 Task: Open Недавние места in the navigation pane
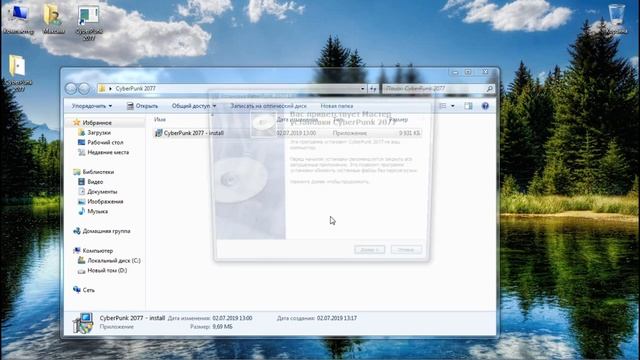coord(108,152)
